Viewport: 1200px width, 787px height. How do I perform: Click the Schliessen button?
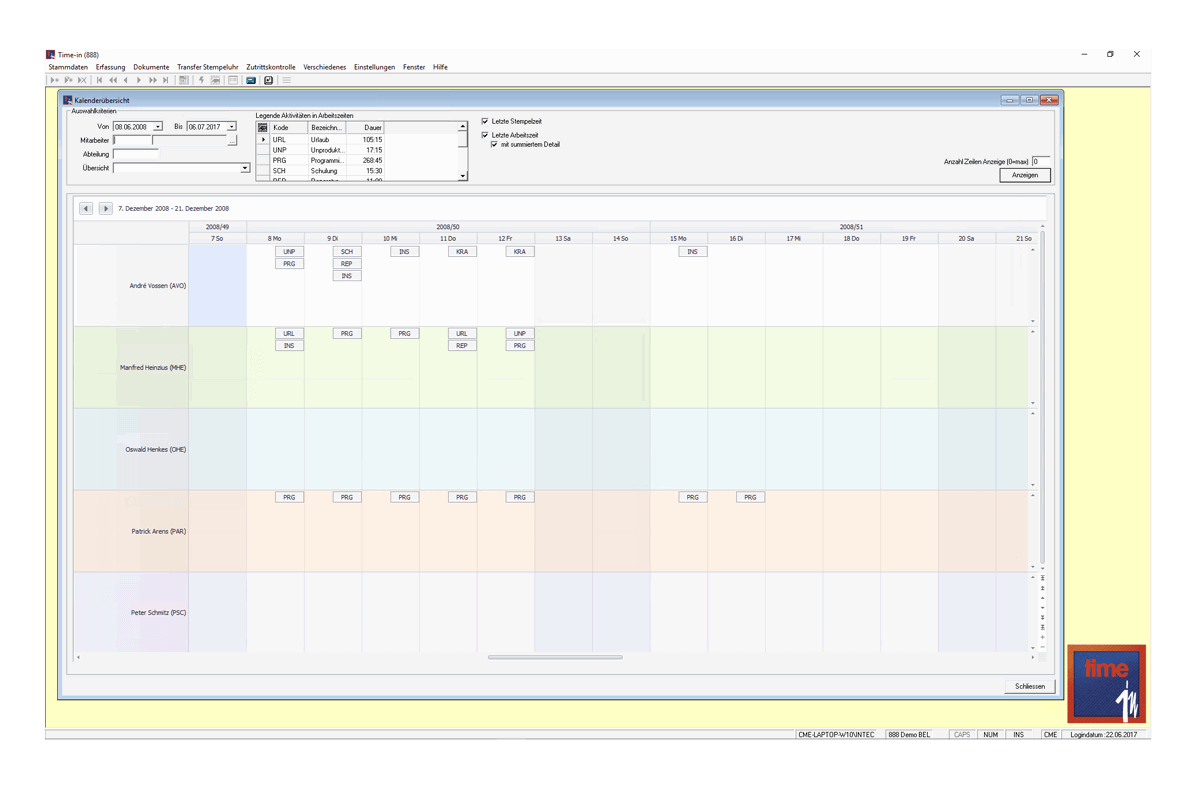(1030, 686)
